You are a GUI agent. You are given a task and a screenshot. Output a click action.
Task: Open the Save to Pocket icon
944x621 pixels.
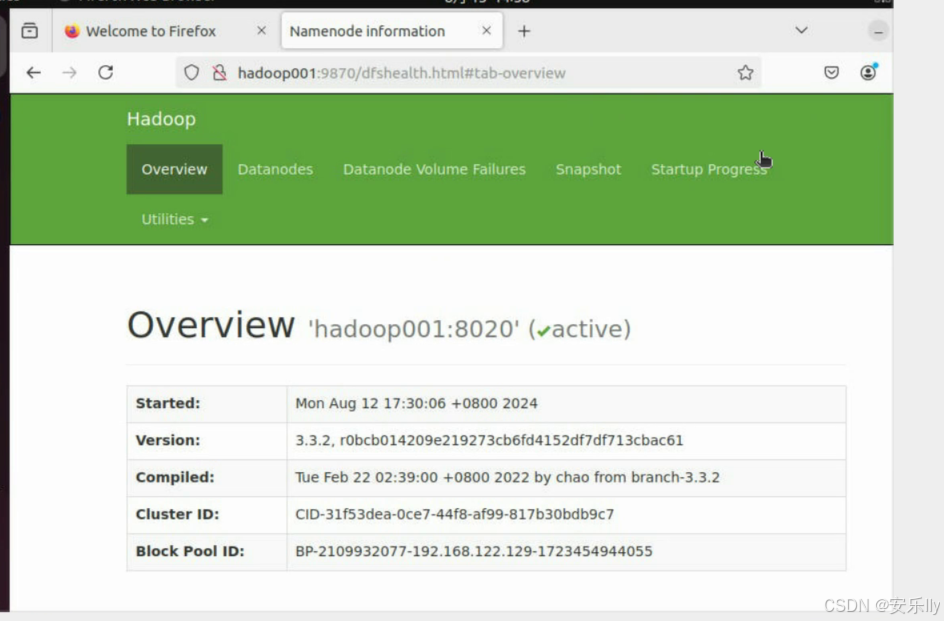click(x=831, y=73)
